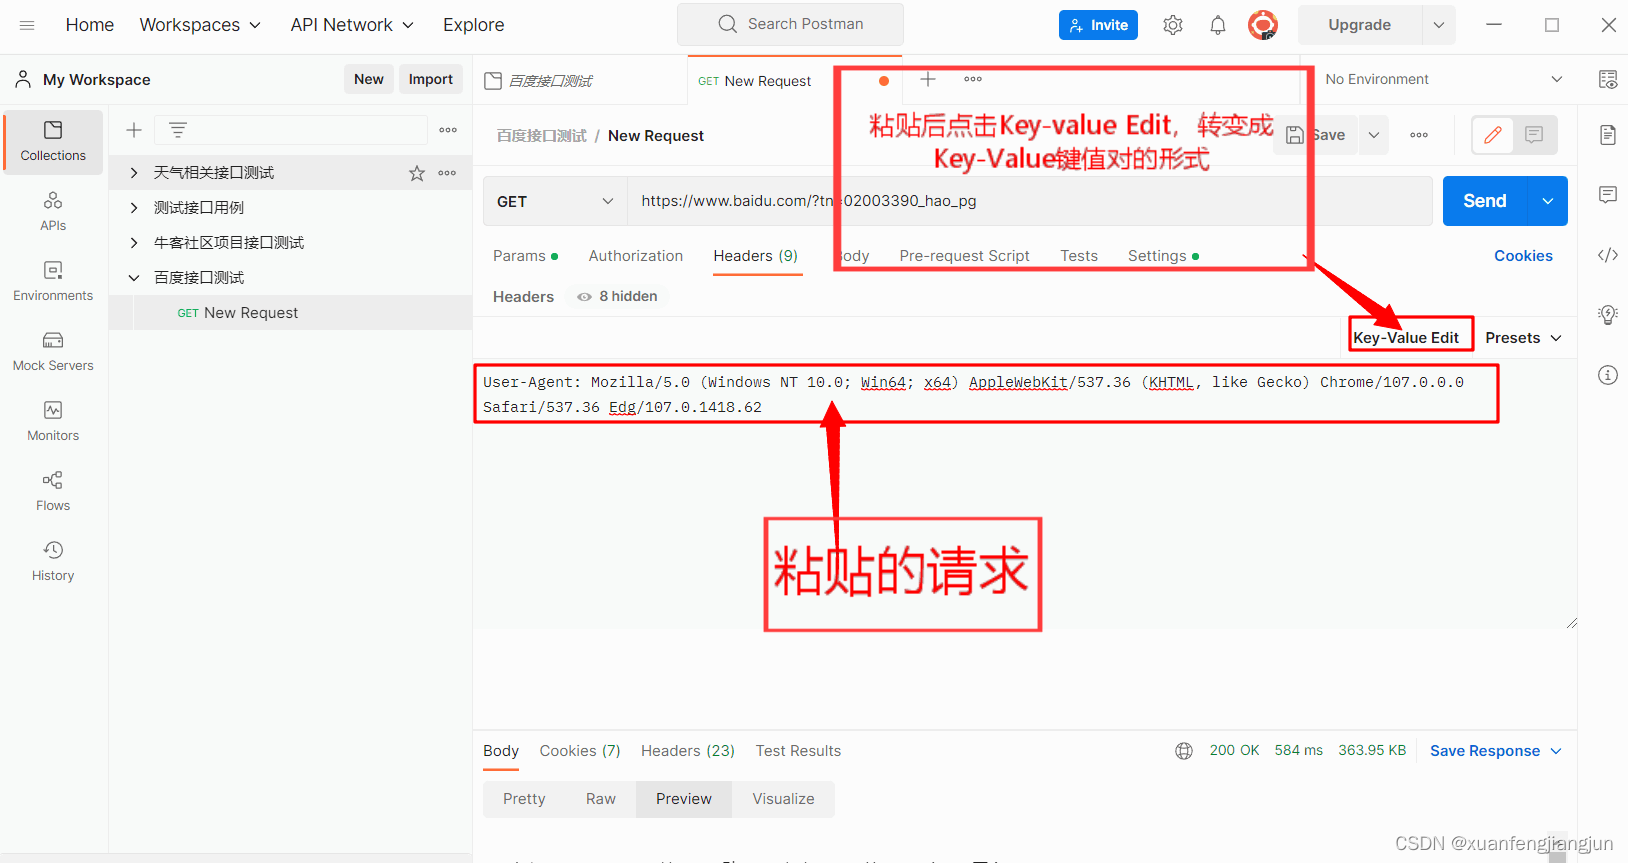Click the Send button
Screen dimensions: 1628x863
pyautogui.click(x=1485, y=201)
